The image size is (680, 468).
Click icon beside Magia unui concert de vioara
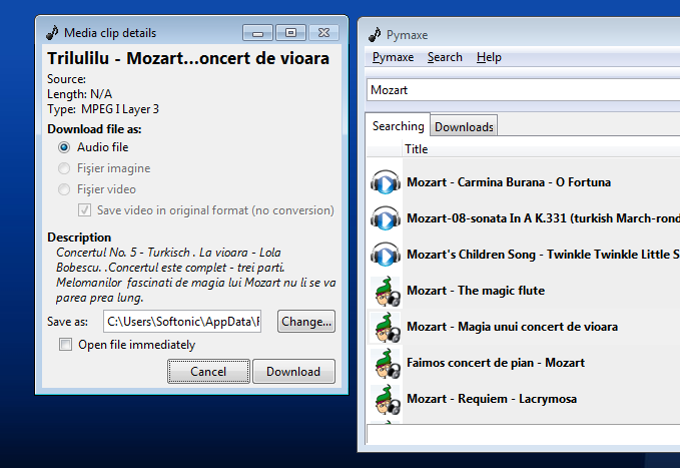tap(386, 327)
